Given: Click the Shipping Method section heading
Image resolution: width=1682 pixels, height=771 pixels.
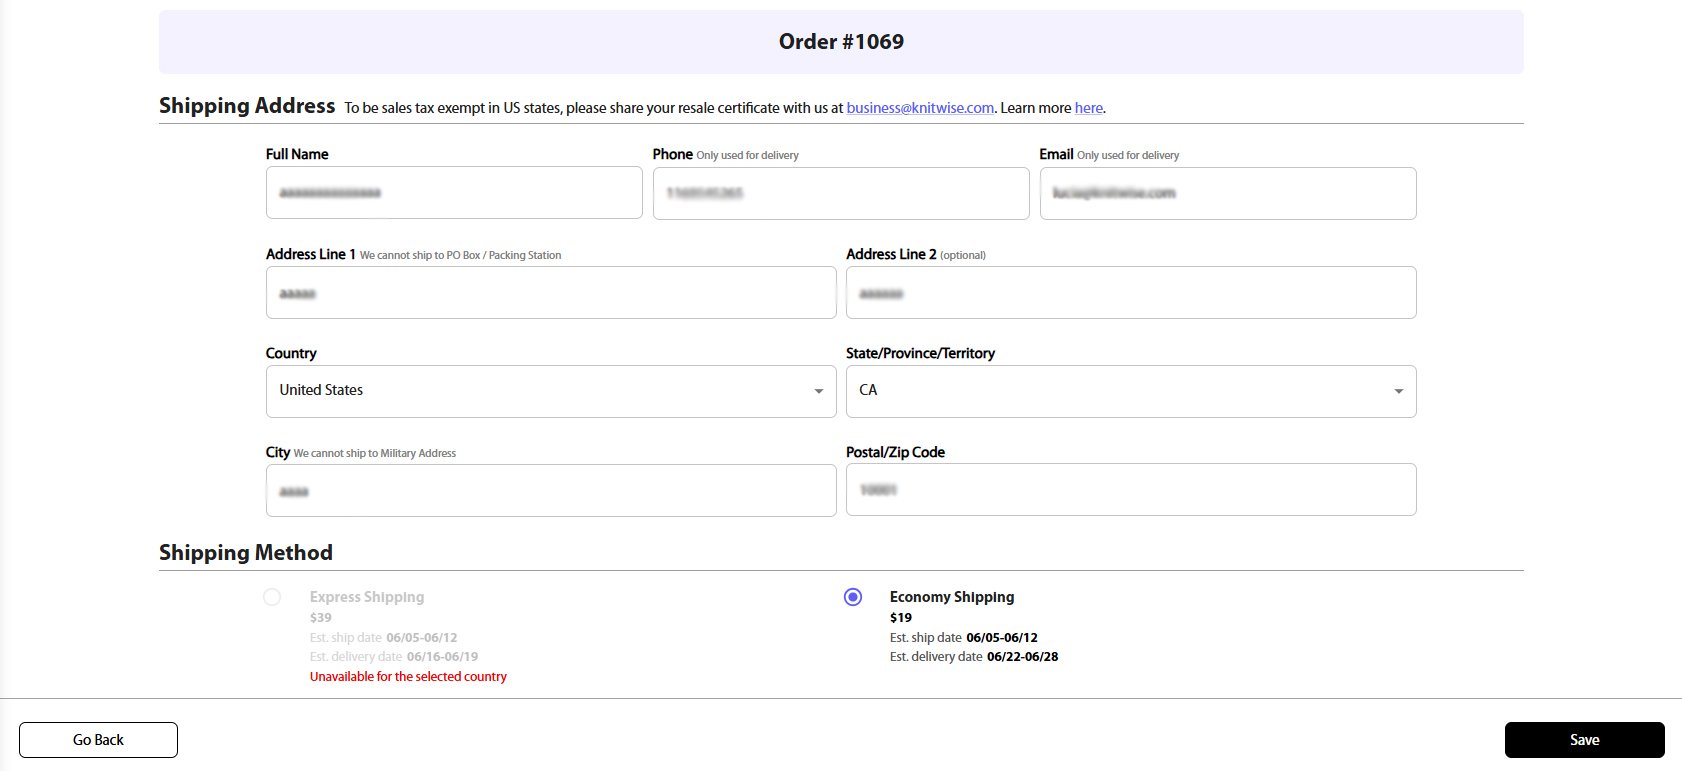Looking at the screenshot, I should pos(246,553).
